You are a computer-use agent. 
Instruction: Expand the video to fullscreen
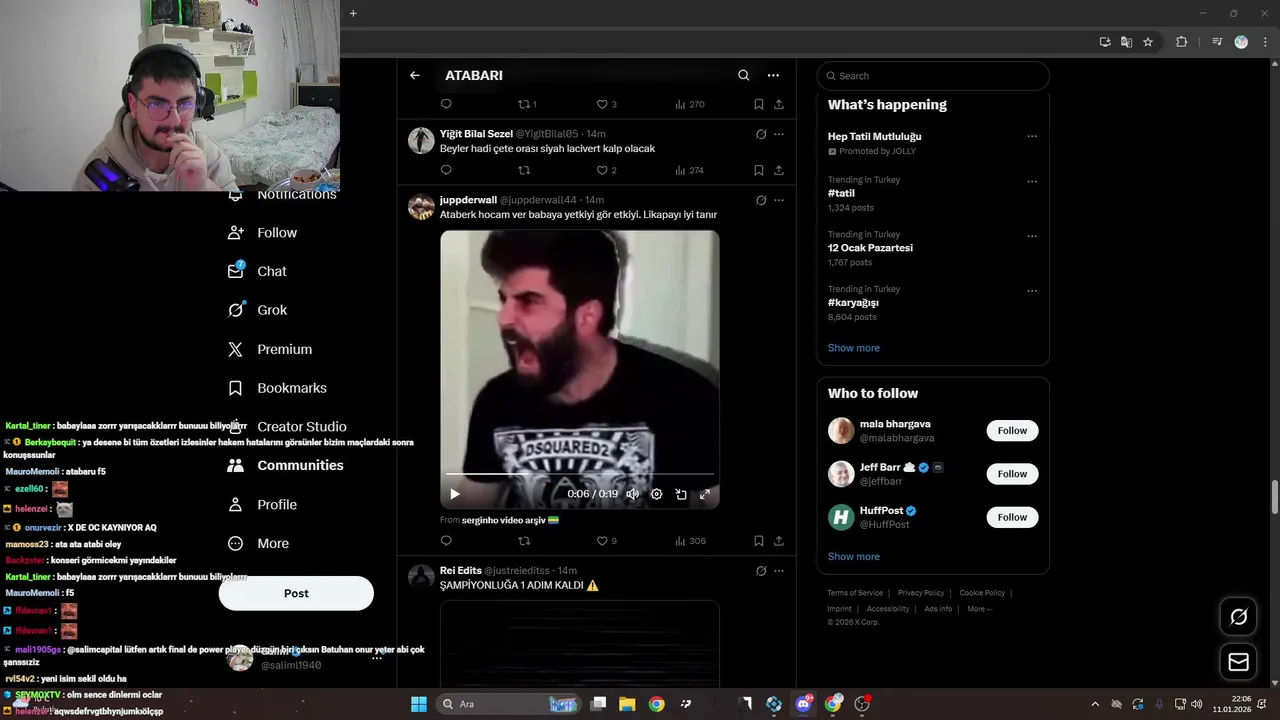(x=705, y=494)
